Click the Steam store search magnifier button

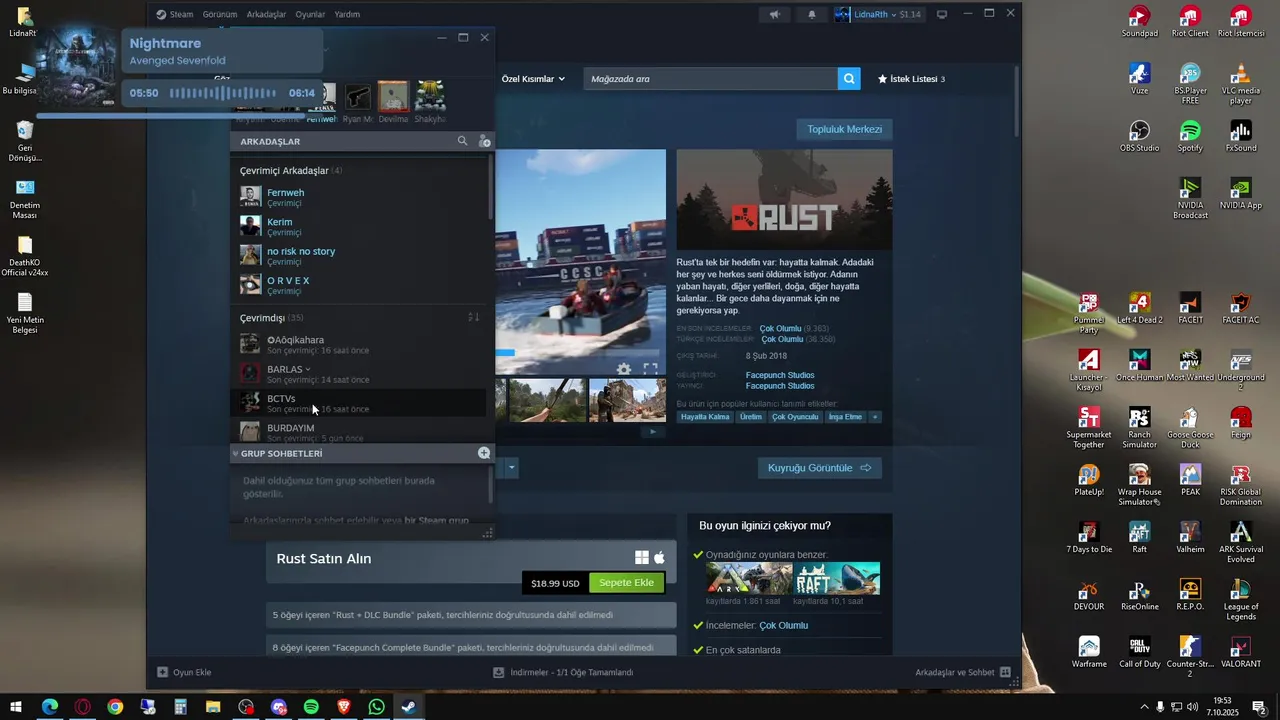849,79
